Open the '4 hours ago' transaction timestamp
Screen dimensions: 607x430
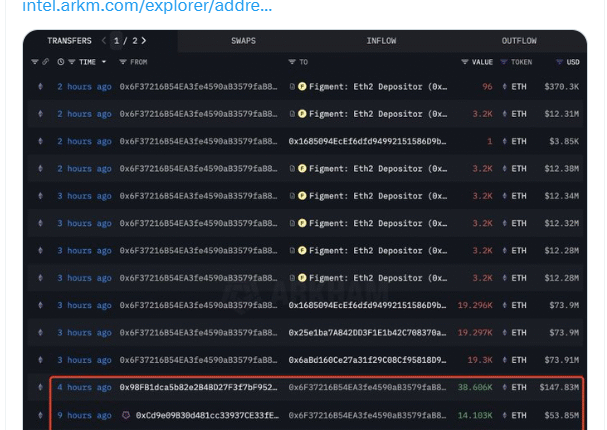84,387
